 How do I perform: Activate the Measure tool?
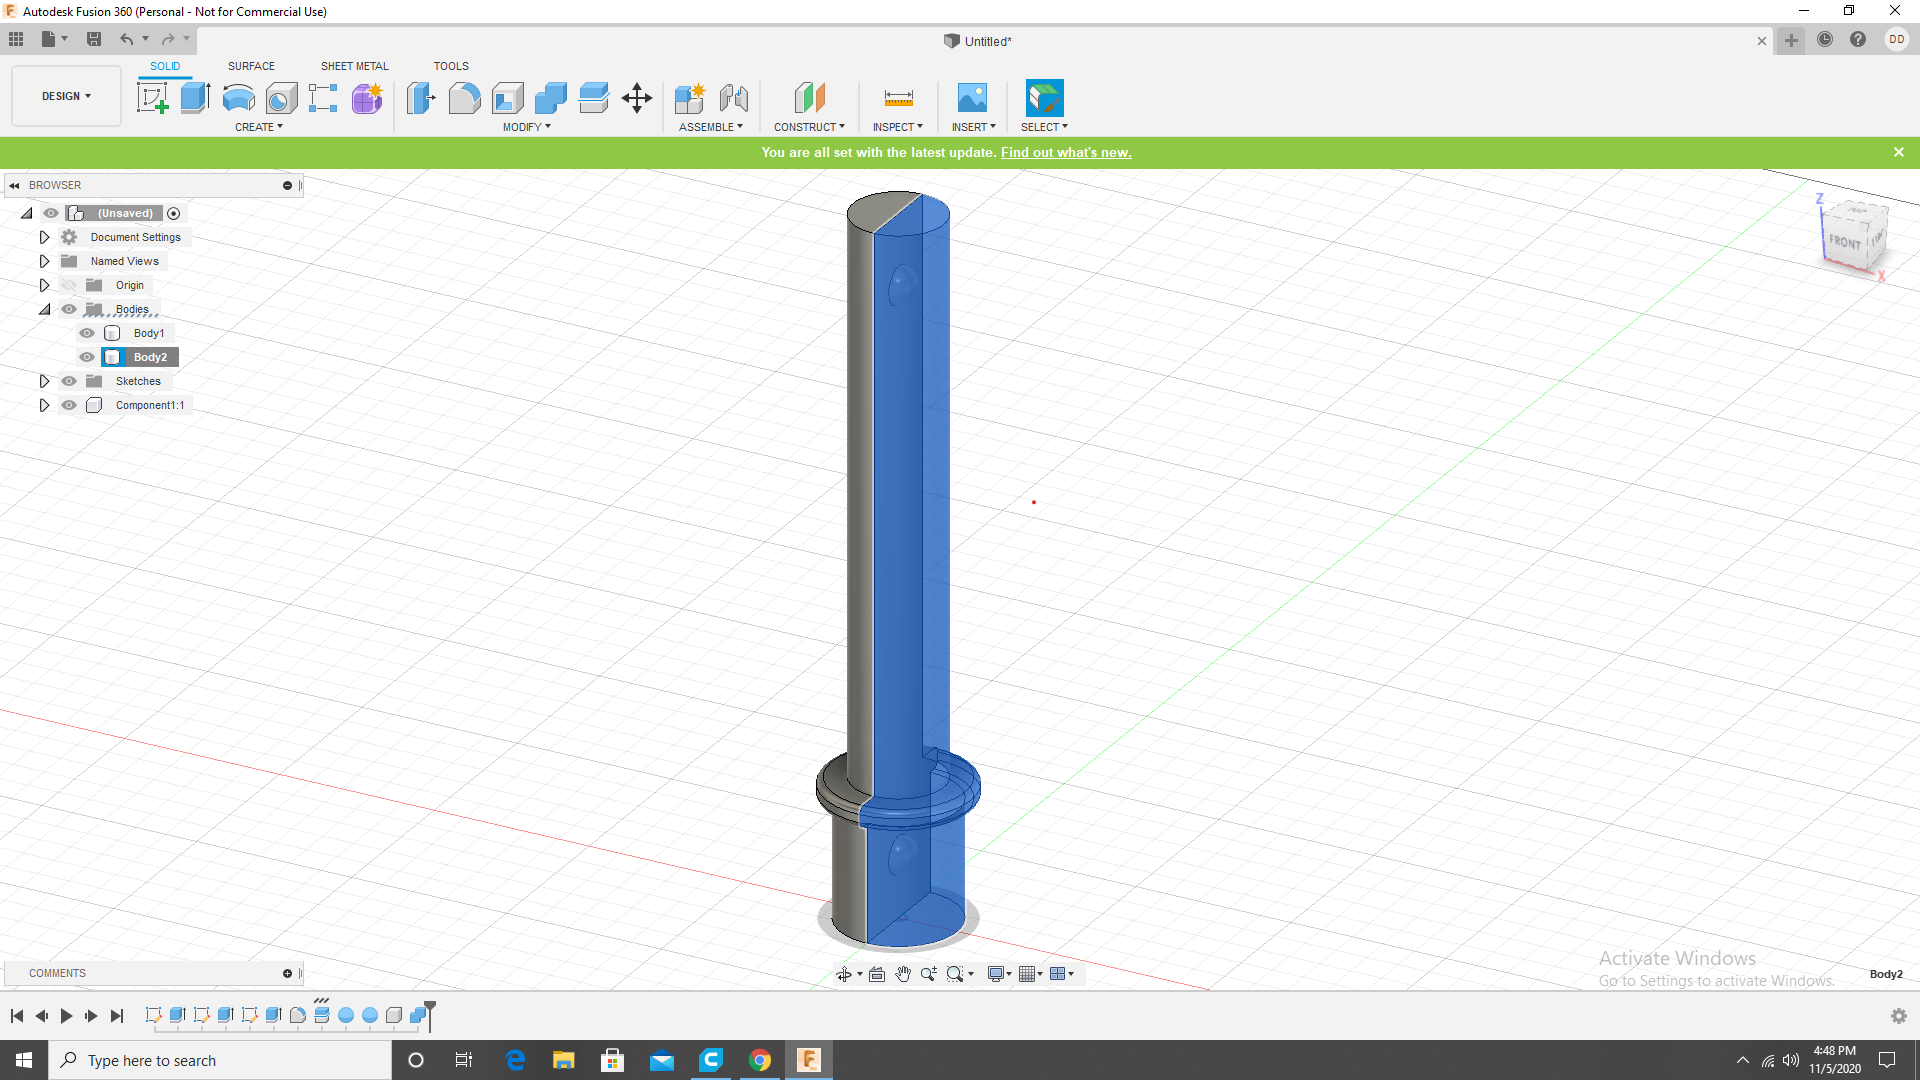pyautogui.click(x=898, y=98)
